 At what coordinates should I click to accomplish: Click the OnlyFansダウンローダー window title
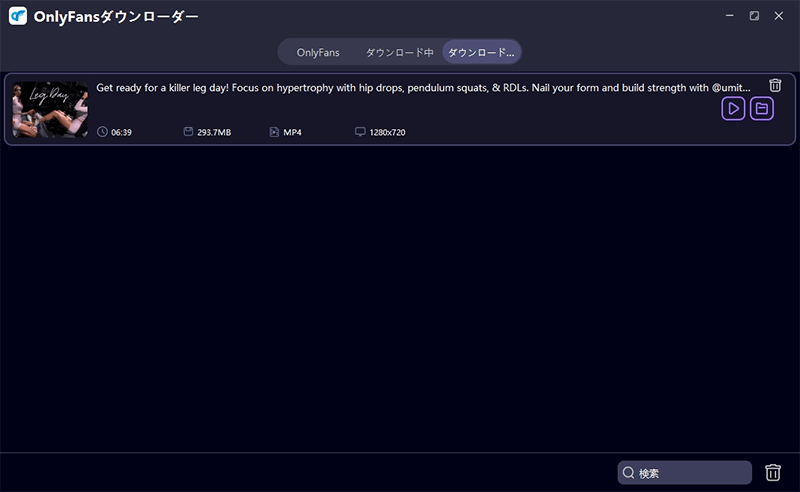point(115,17)
